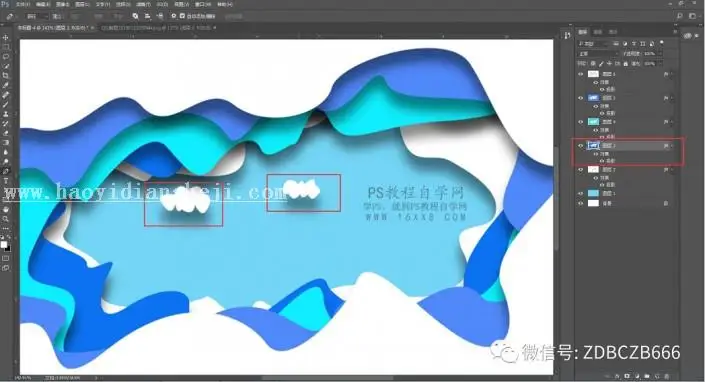Hide the topmost layer via eye icon
This screenshot has height=382, width=705.
tap(580, 74)
